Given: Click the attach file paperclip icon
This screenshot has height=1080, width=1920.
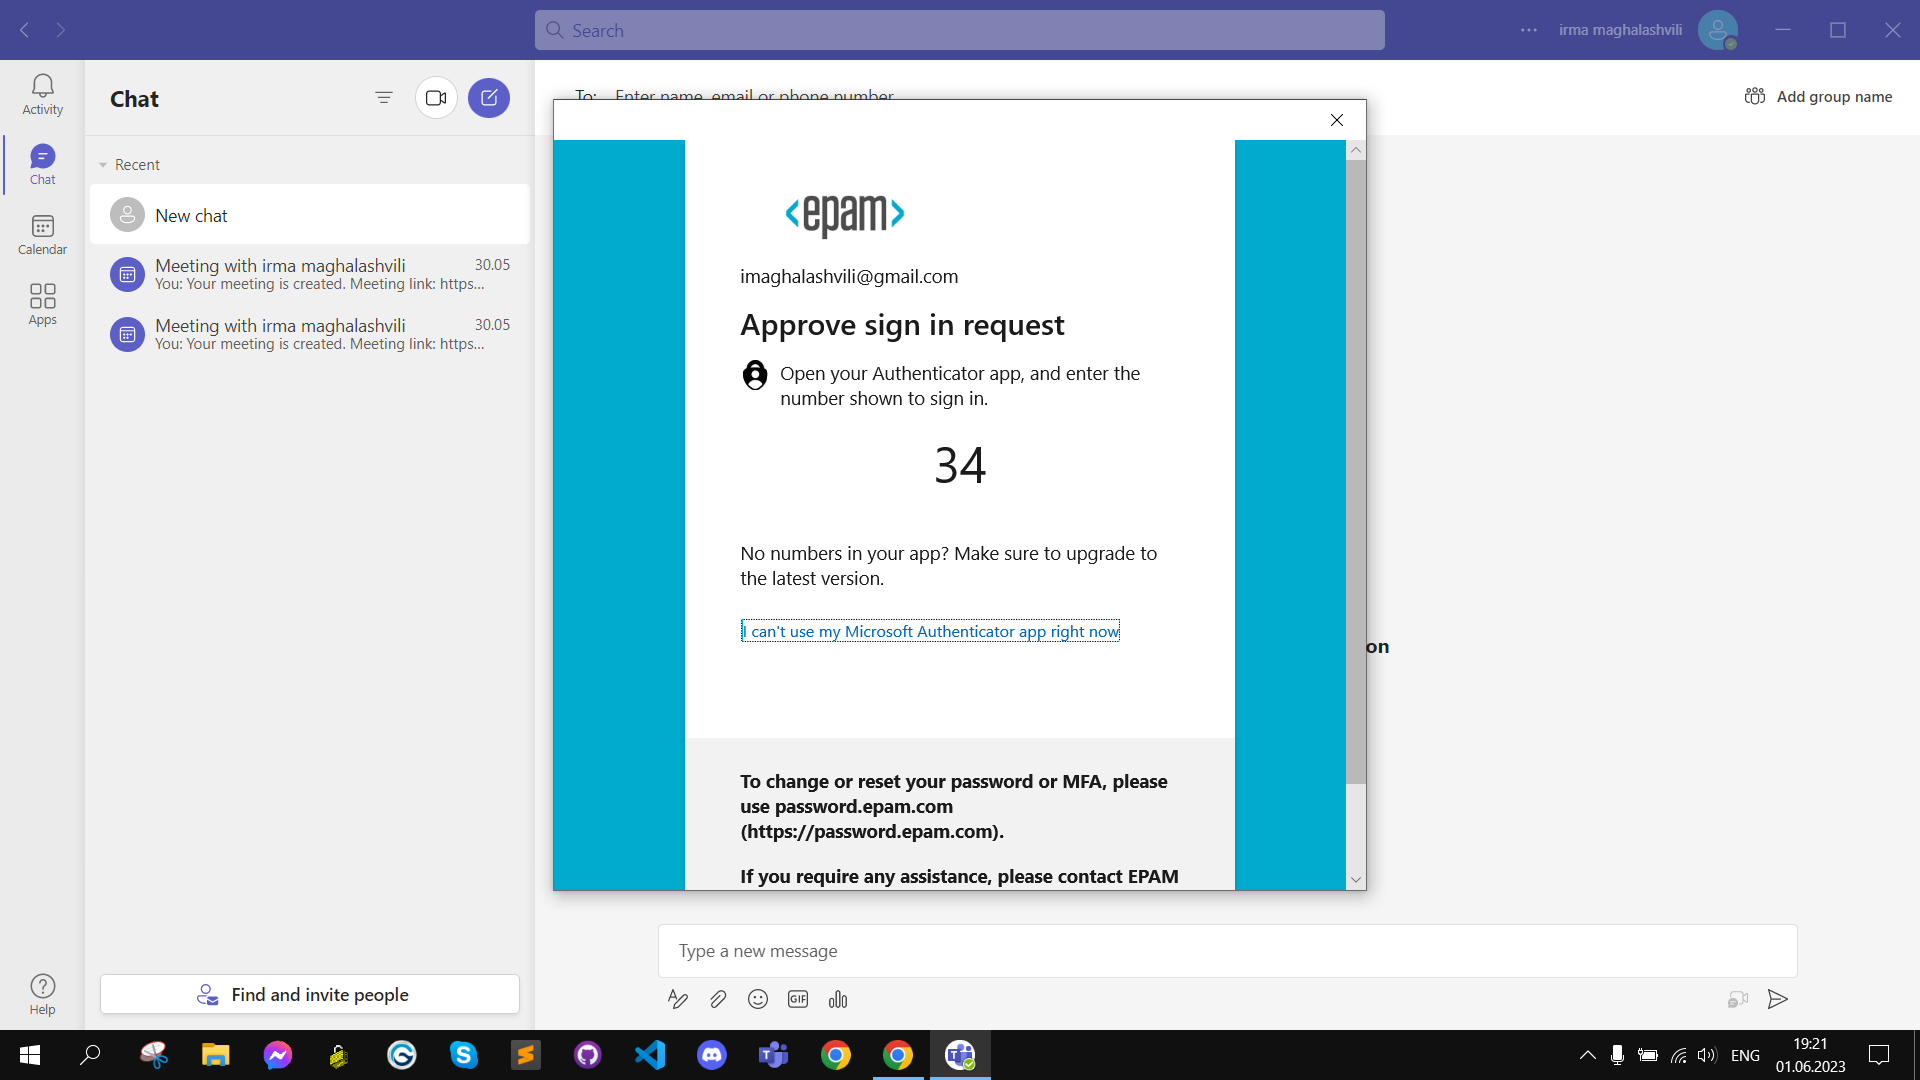Looking at the screenshot, I should tap(718, 999).
